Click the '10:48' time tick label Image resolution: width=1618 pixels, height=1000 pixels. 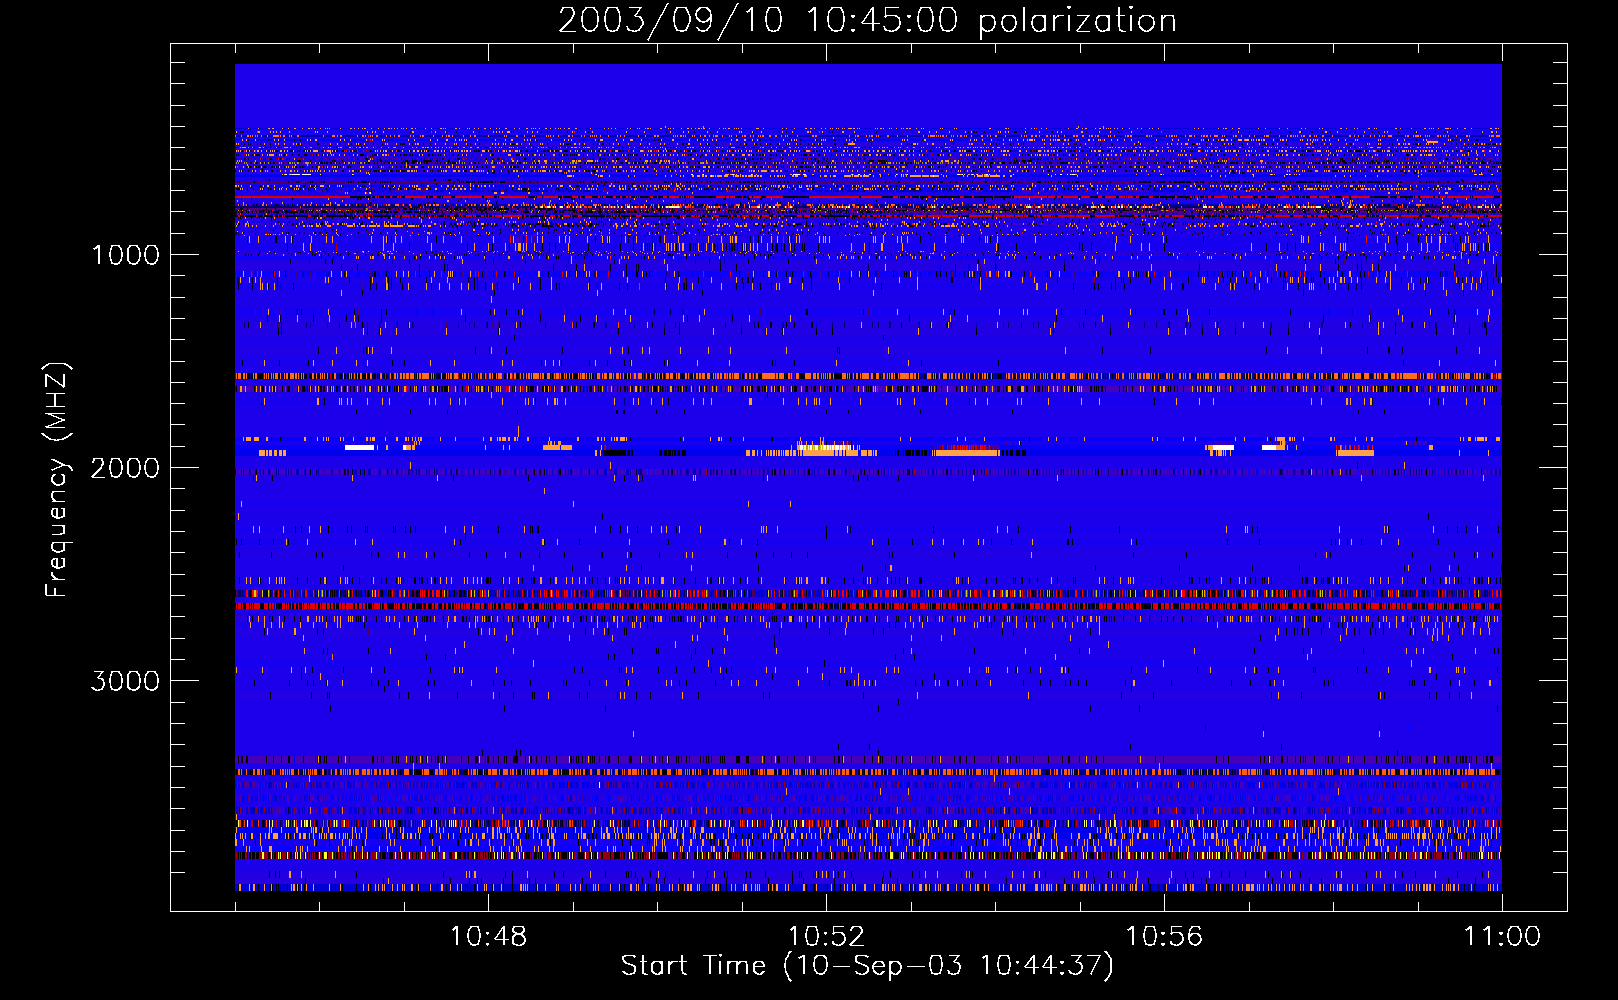488,937
